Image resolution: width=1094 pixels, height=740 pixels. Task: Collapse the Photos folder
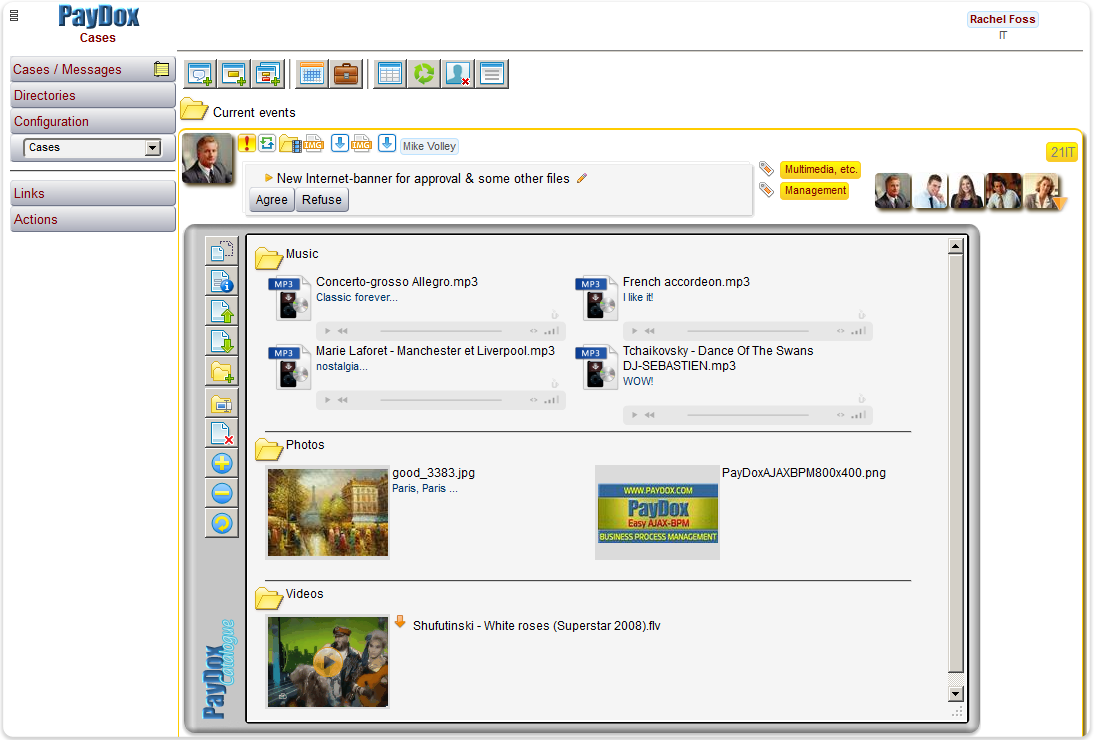268,448
